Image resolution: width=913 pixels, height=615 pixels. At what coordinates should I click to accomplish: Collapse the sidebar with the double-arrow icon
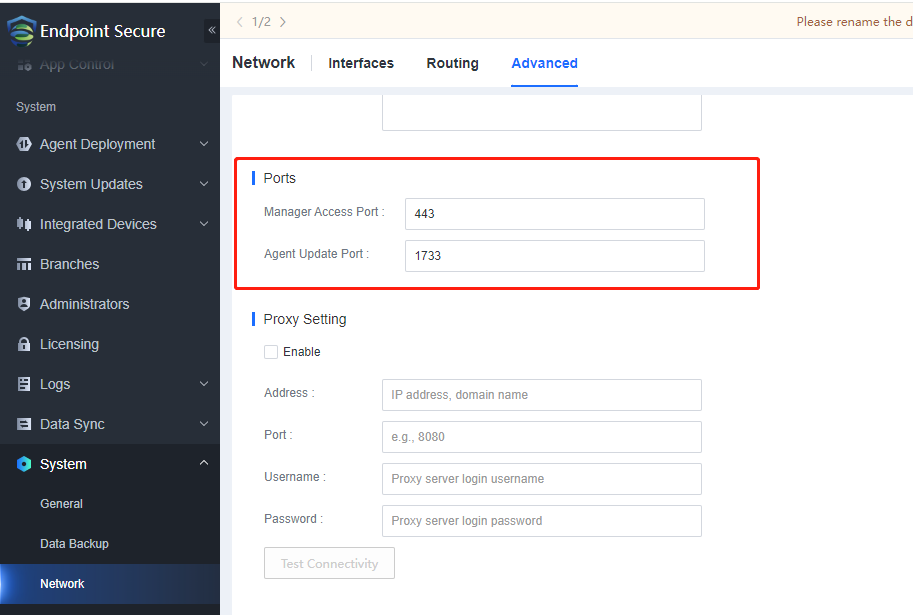pos(212,31)
